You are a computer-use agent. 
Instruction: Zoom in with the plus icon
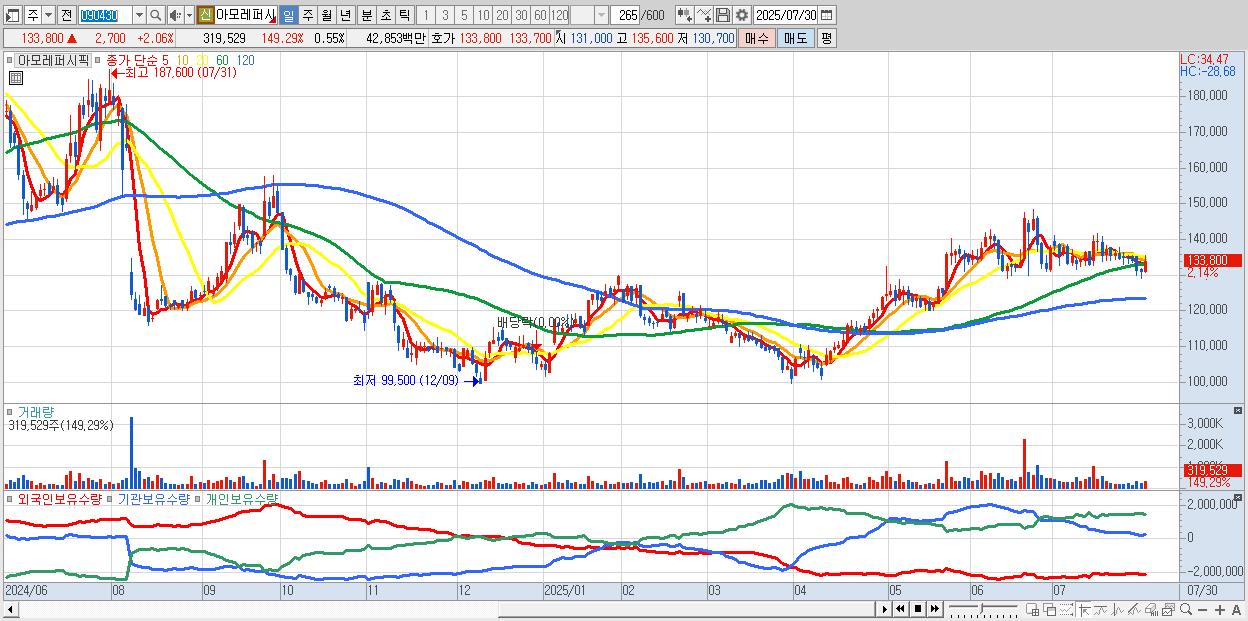point(1220,610)
